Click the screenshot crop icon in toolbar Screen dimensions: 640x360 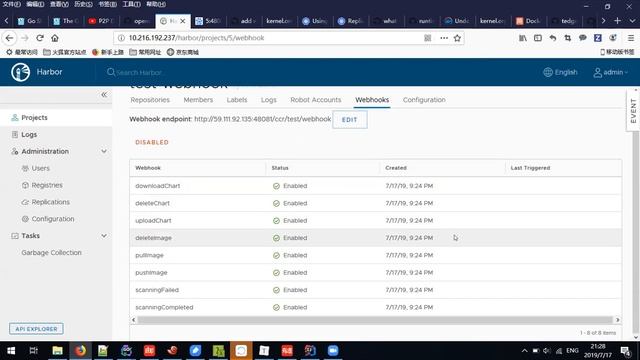tap(567, 38)
